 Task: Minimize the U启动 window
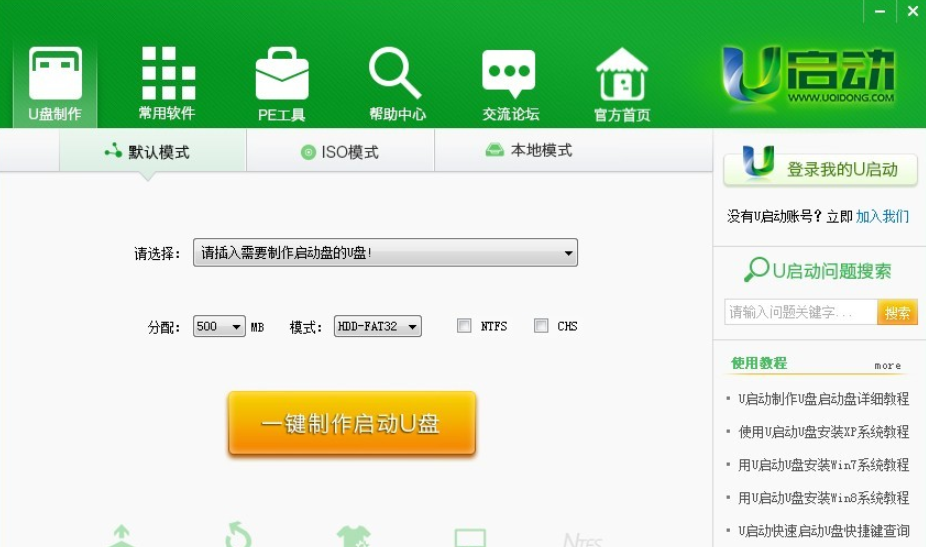tap(880, 11)
